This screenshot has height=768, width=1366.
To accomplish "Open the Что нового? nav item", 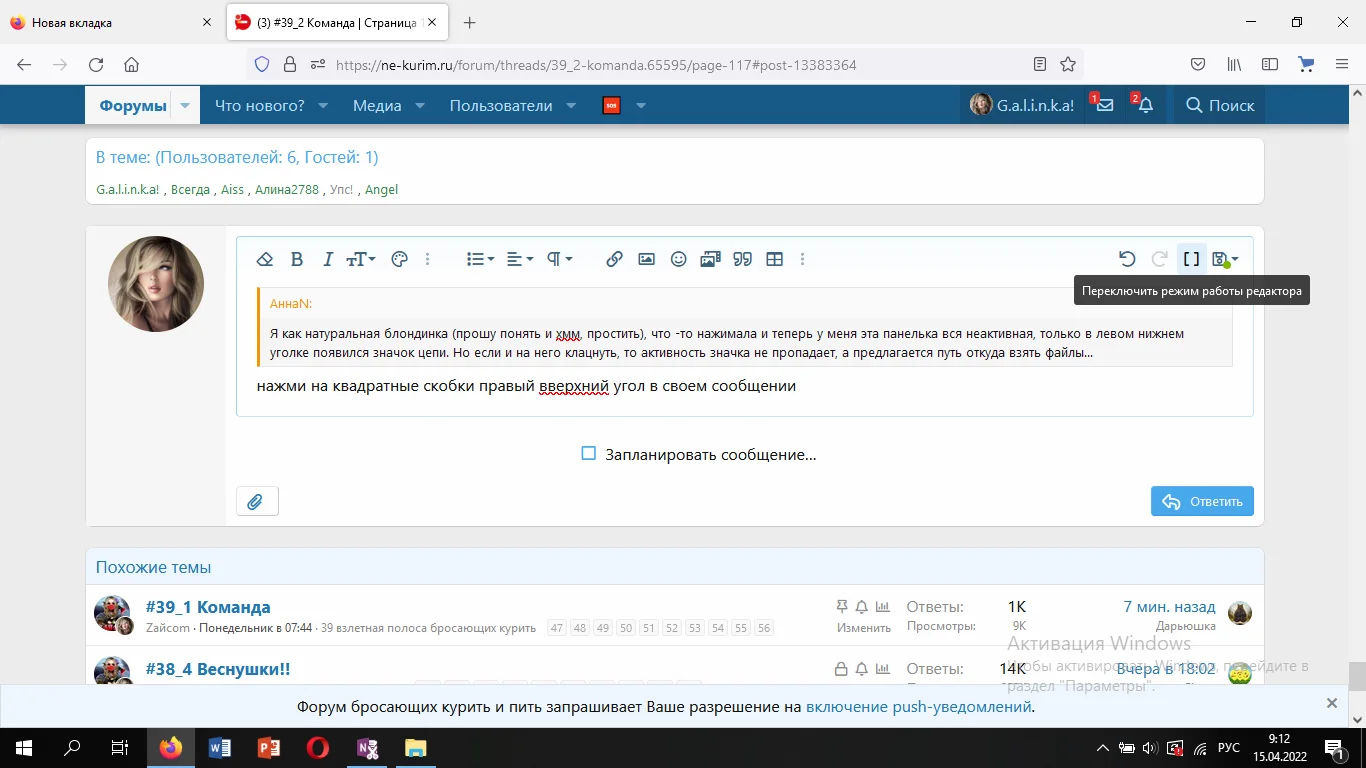I will (260, 106).
